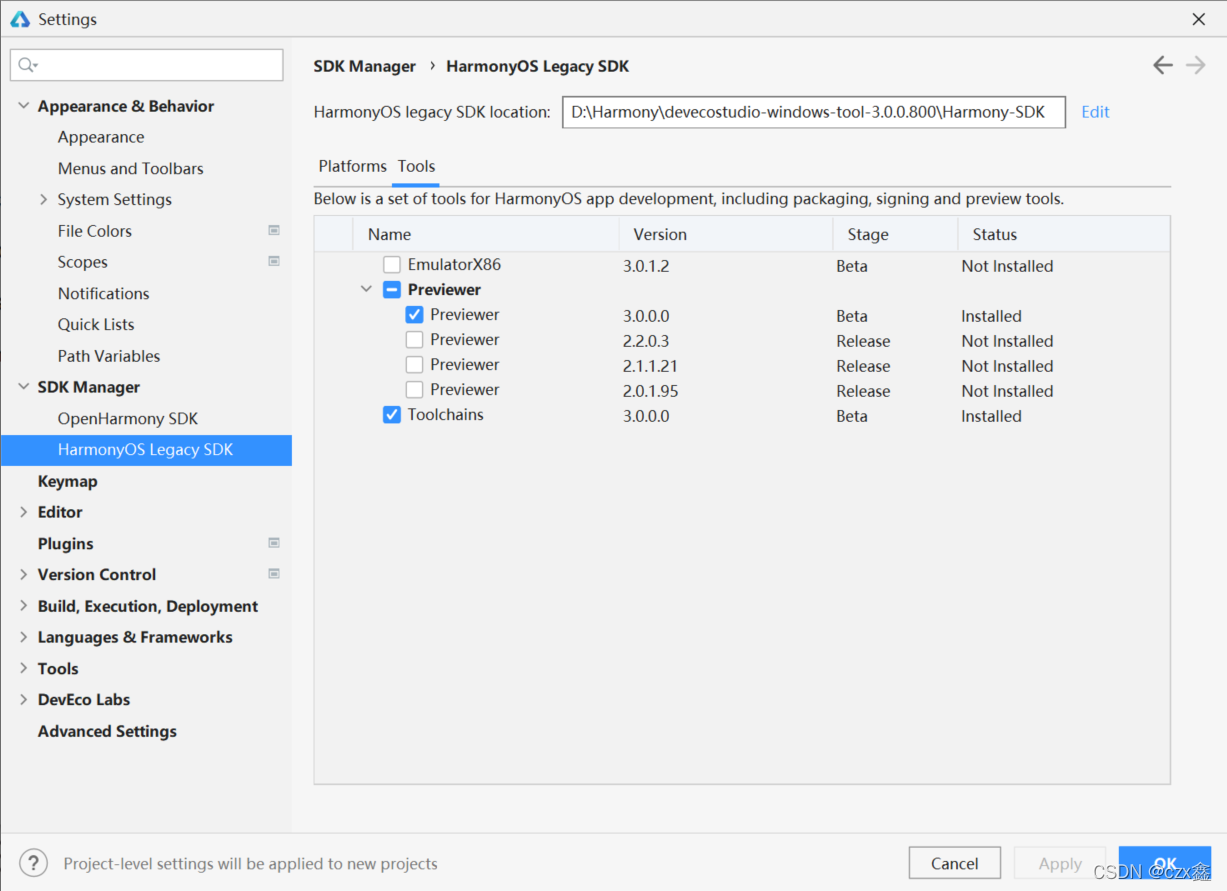Collapse the Appearance & Behavior section
The image size is (1227, 891).
pyautogui.click(x=24, y=106)
